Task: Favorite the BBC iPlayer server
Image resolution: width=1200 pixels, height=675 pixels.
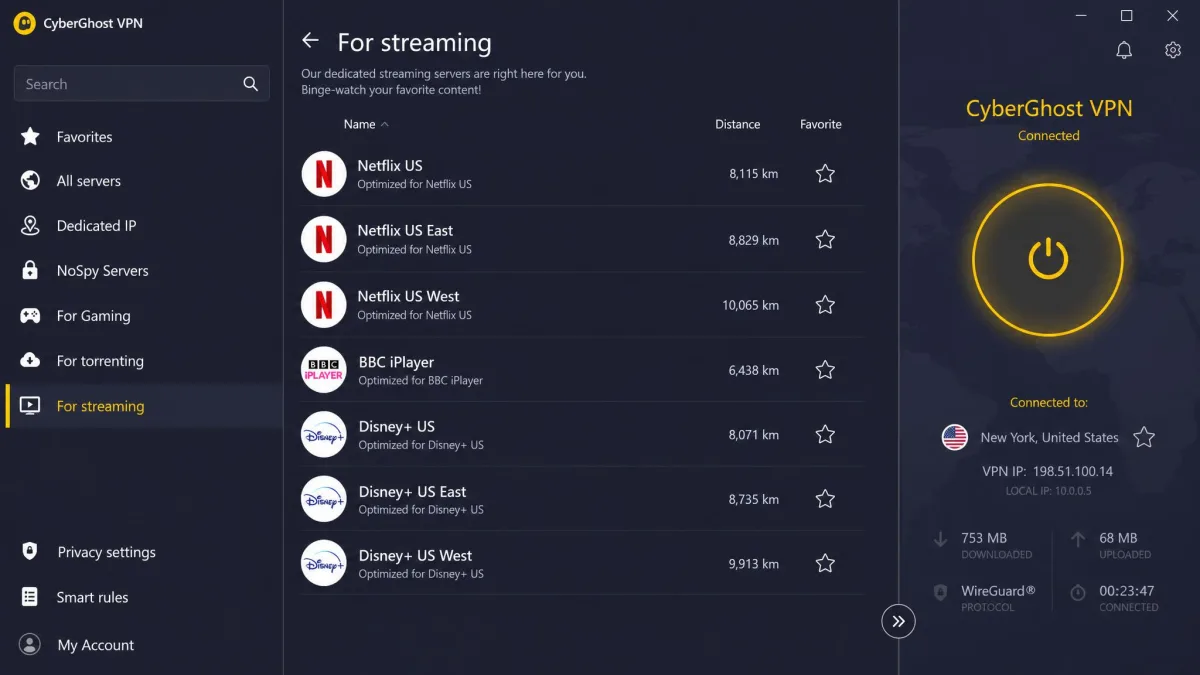Action: pos(825,370)
